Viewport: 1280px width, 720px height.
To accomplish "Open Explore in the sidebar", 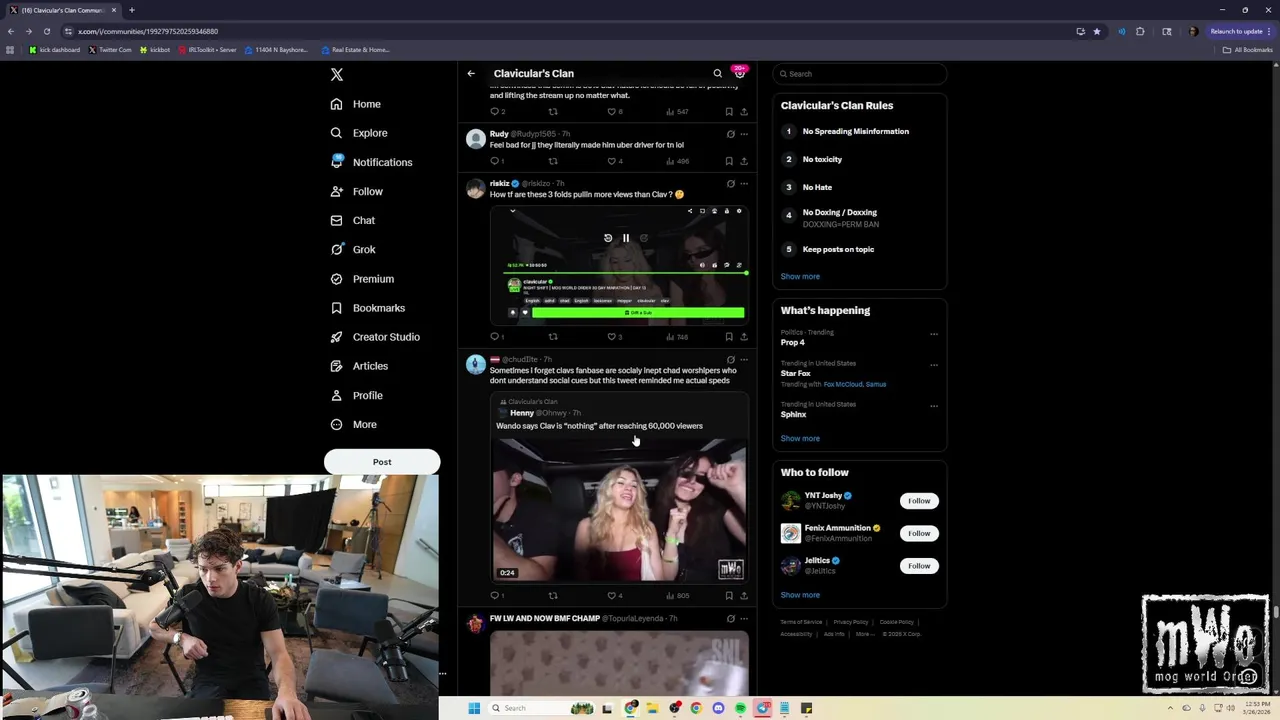I will click(358, 133).
